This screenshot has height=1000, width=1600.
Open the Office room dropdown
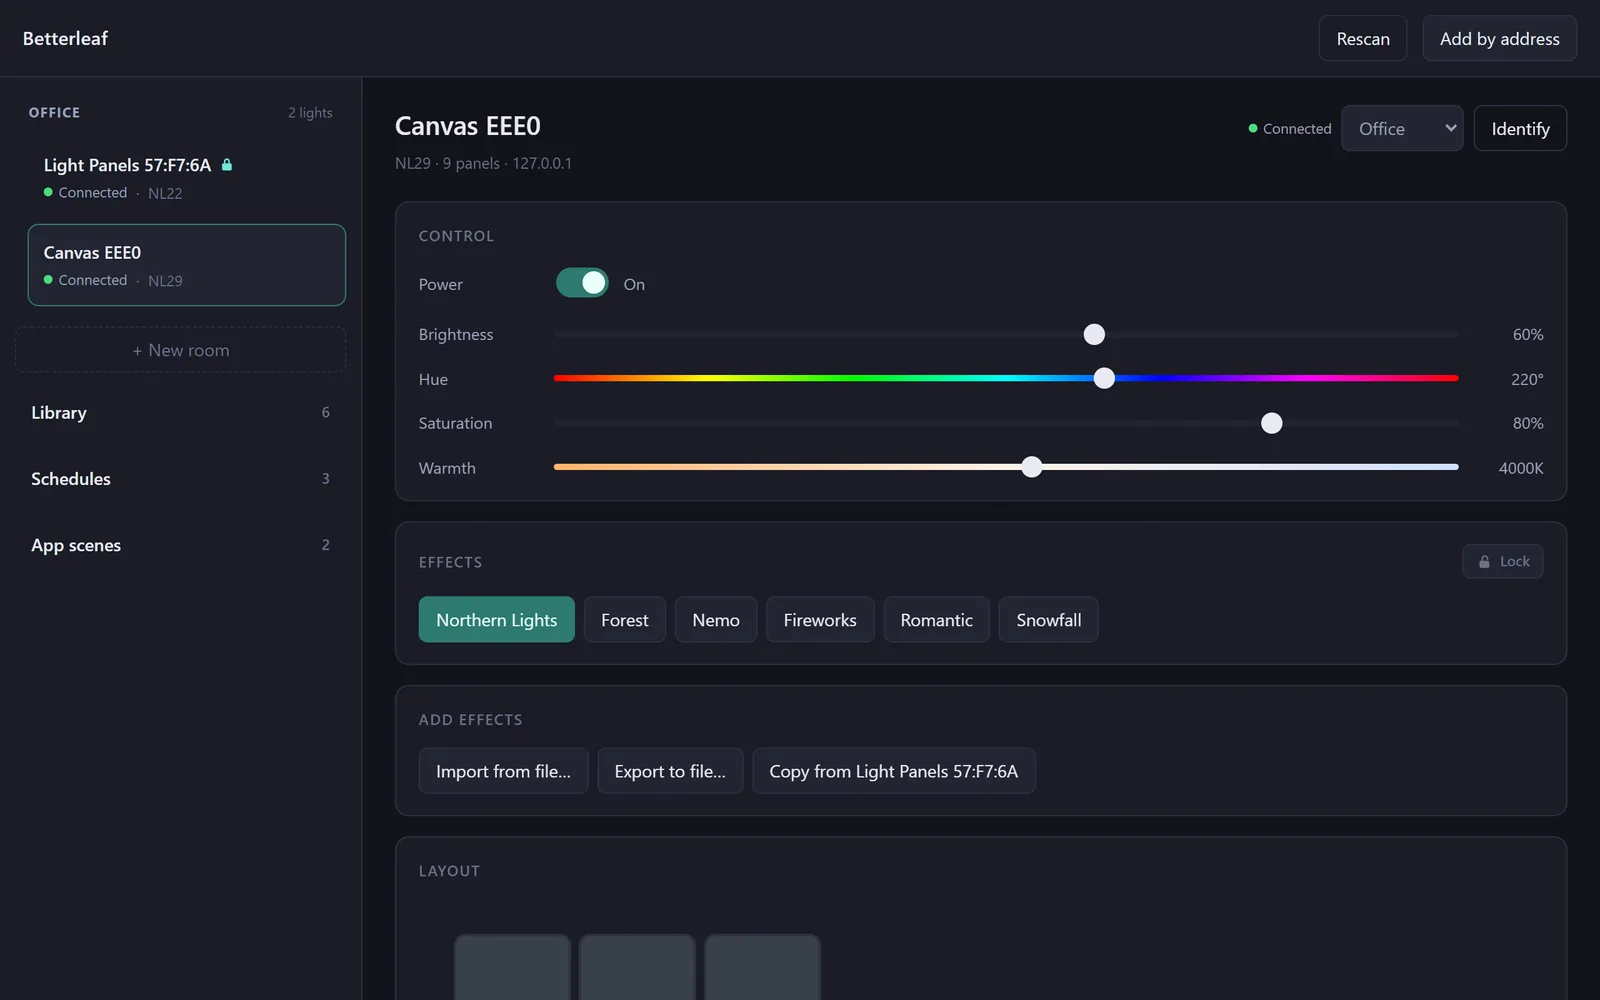[1402, 128]
